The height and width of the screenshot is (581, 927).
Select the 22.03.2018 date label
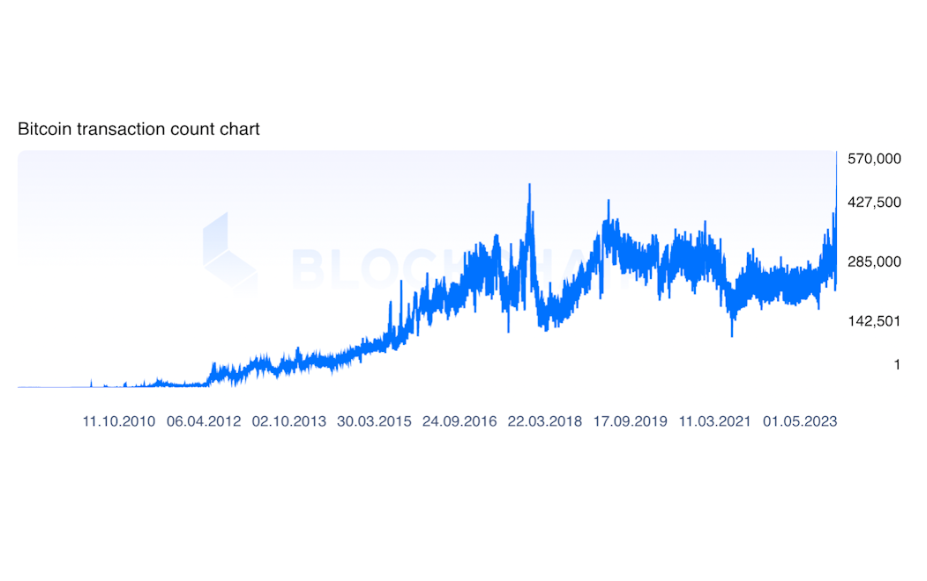544,421
